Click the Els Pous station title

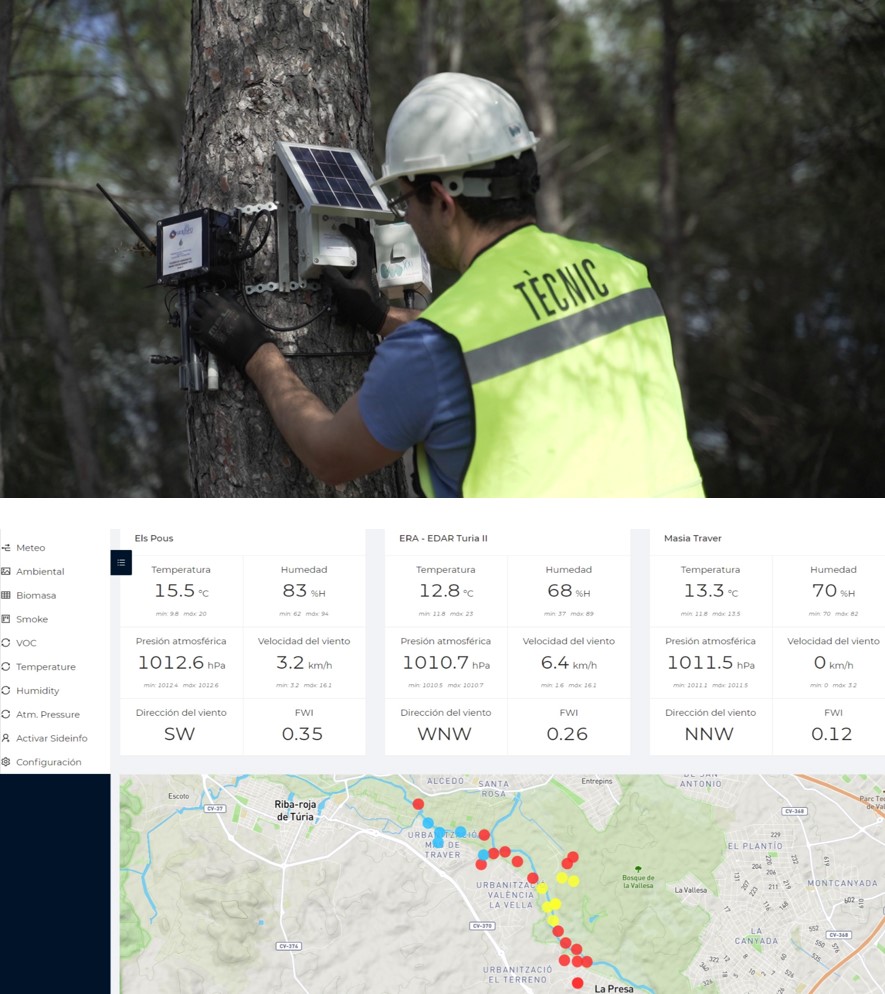coord(154,538)
